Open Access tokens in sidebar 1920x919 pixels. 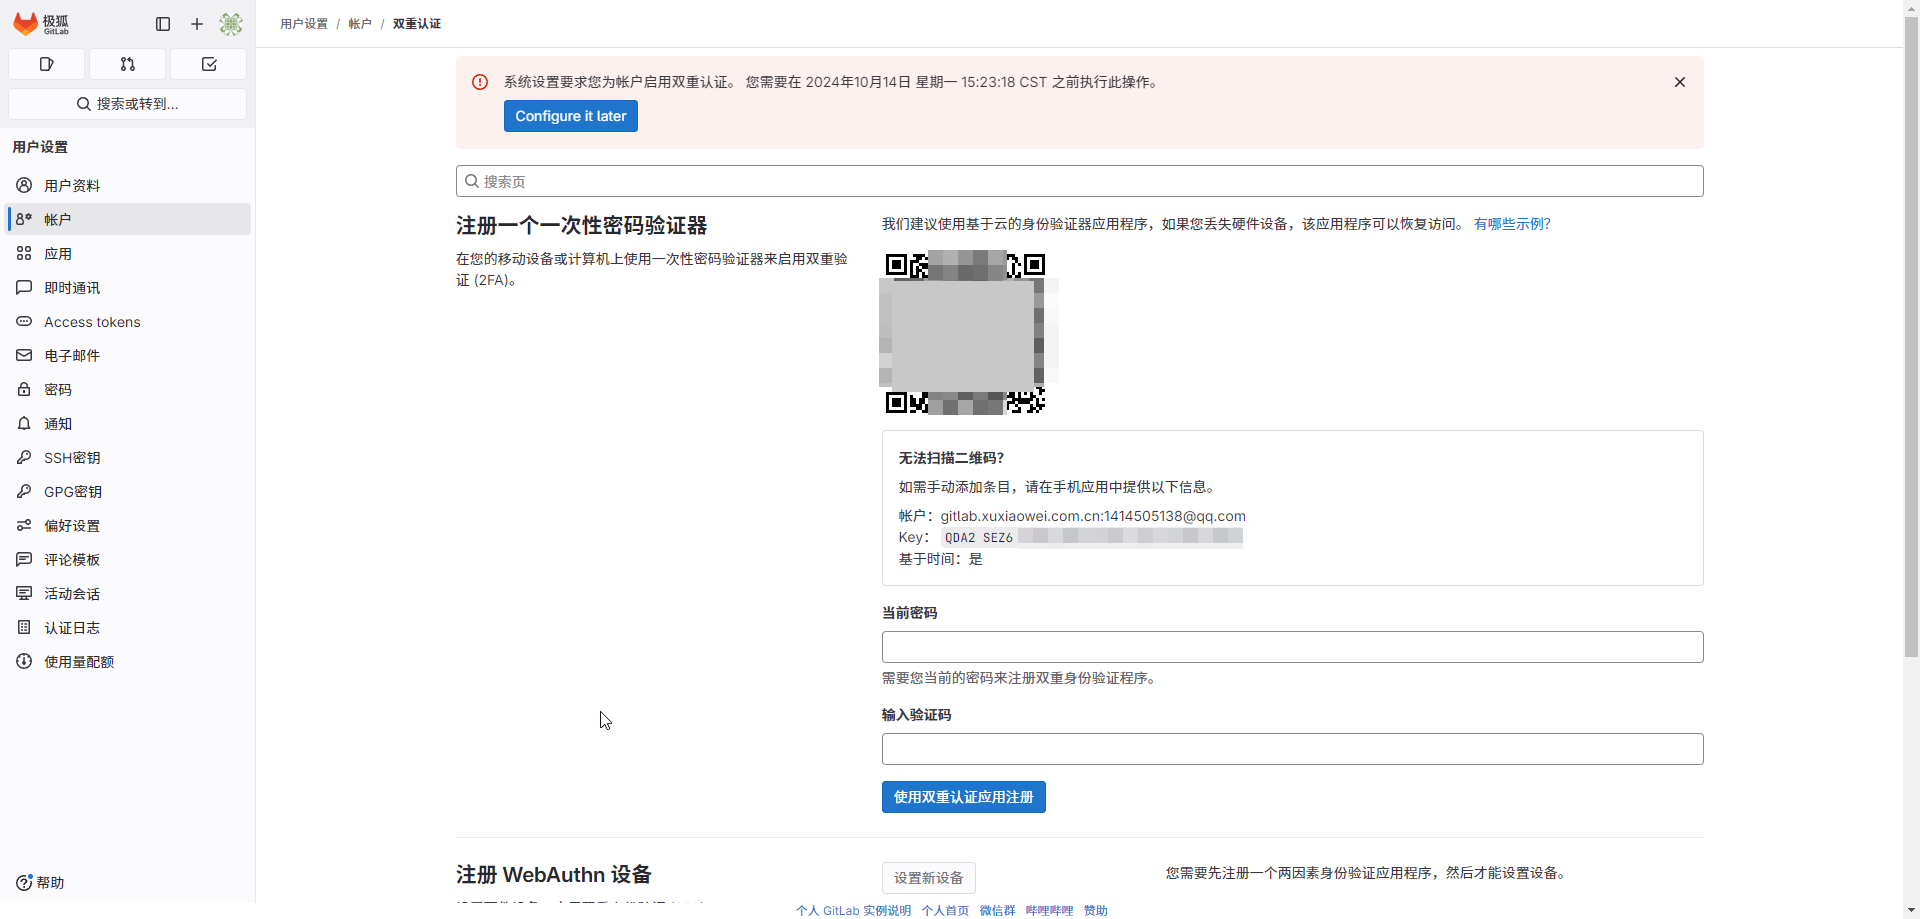tap(92, 322)
